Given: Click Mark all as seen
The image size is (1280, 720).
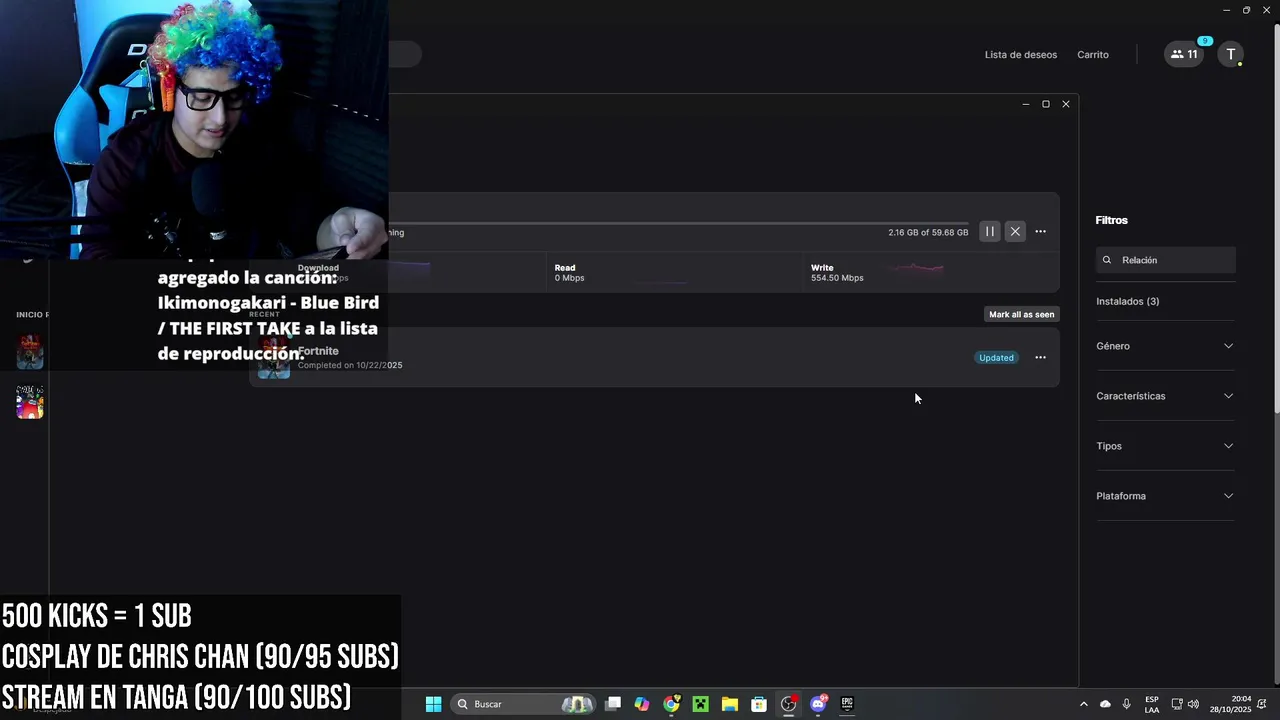Looking at the screenshot, I should (1021, 314).
